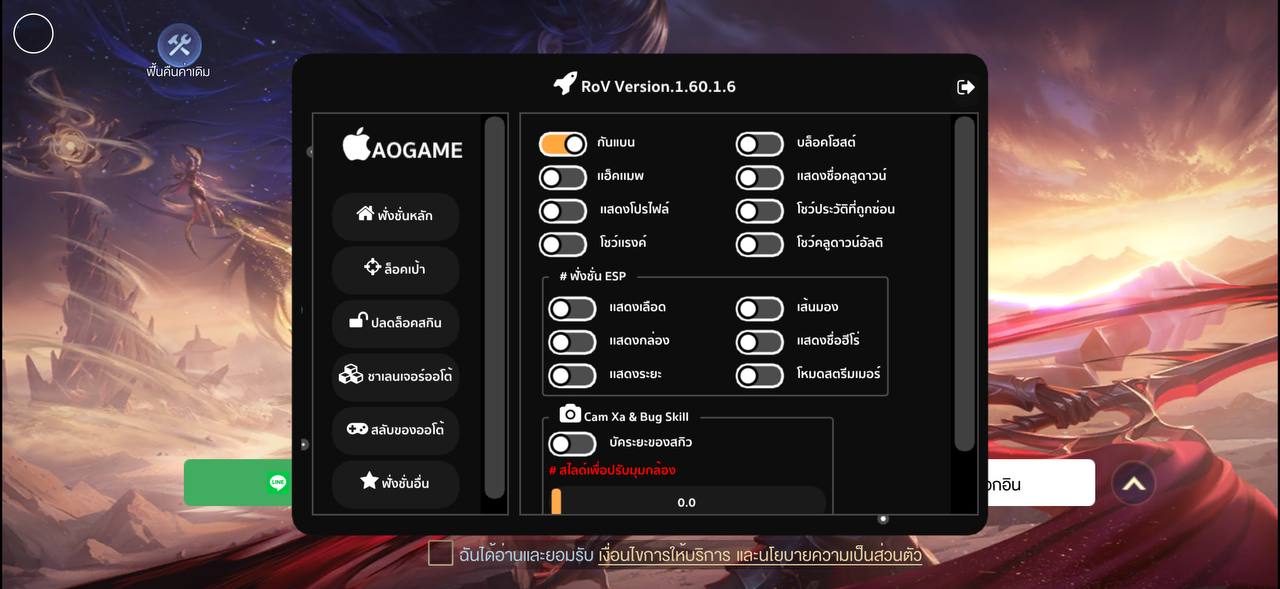The height and width of the screenshot is (589, 1280).
Task: Expand the round chevron-up button
Action: pos(1133,484)
